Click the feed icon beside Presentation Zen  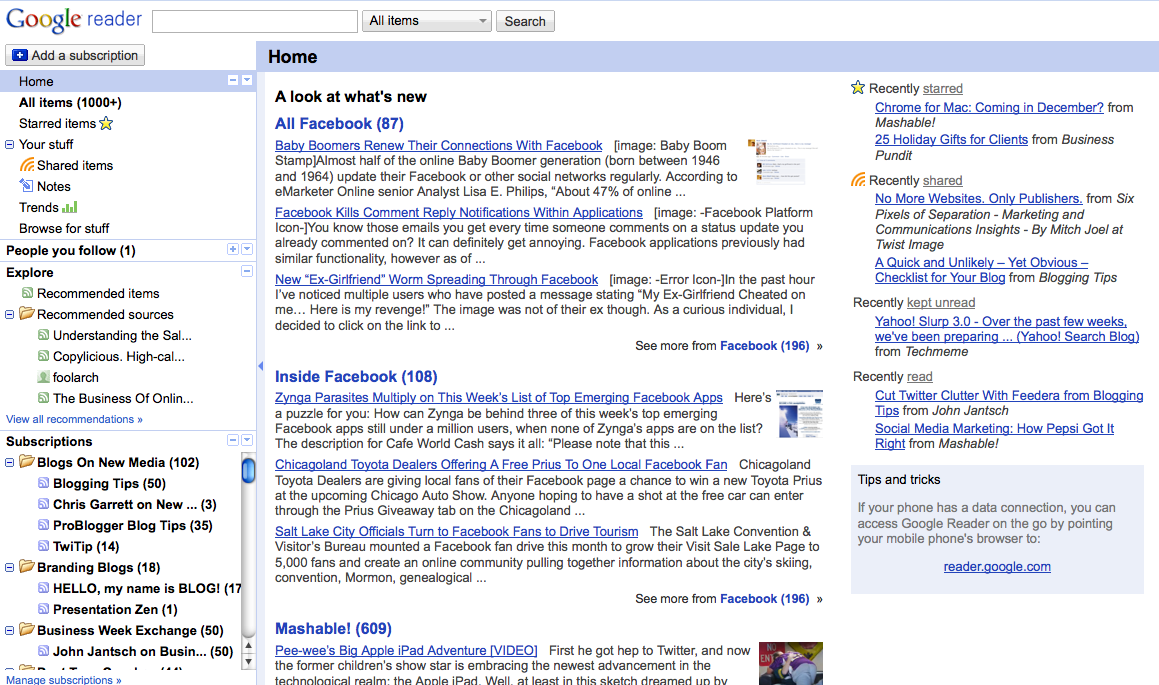(42, 609)
